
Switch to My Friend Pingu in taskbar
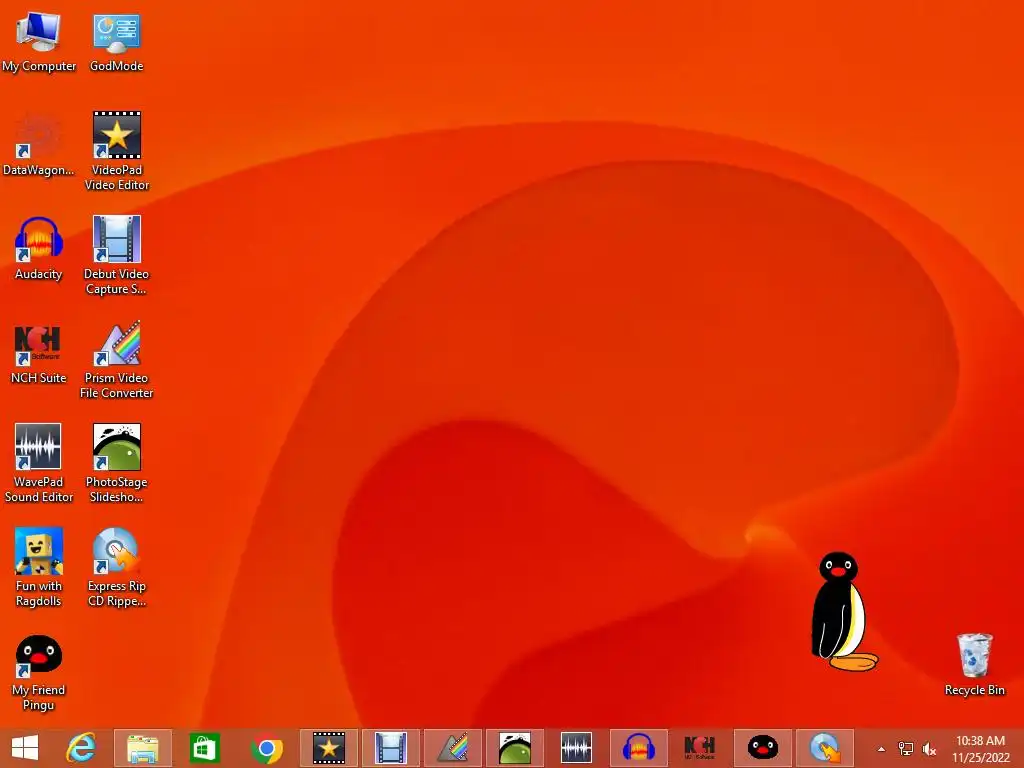coord(763,748)
